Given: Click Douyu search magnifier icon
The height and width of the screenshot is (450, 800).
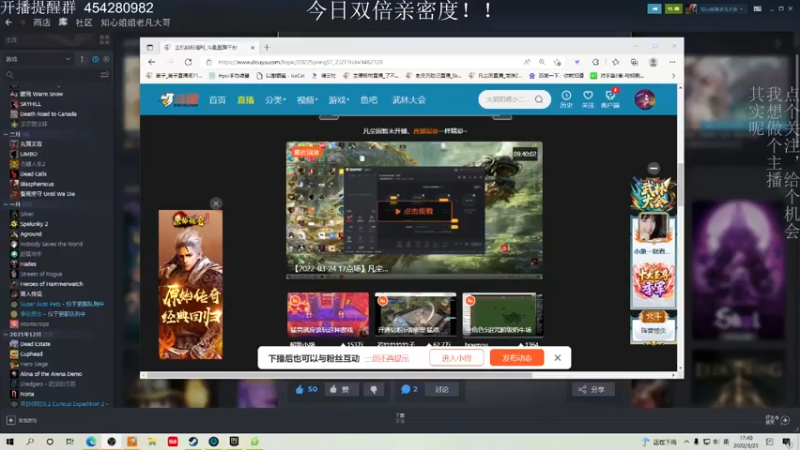Looking at the screenshot, I should (x=539, y=99).
